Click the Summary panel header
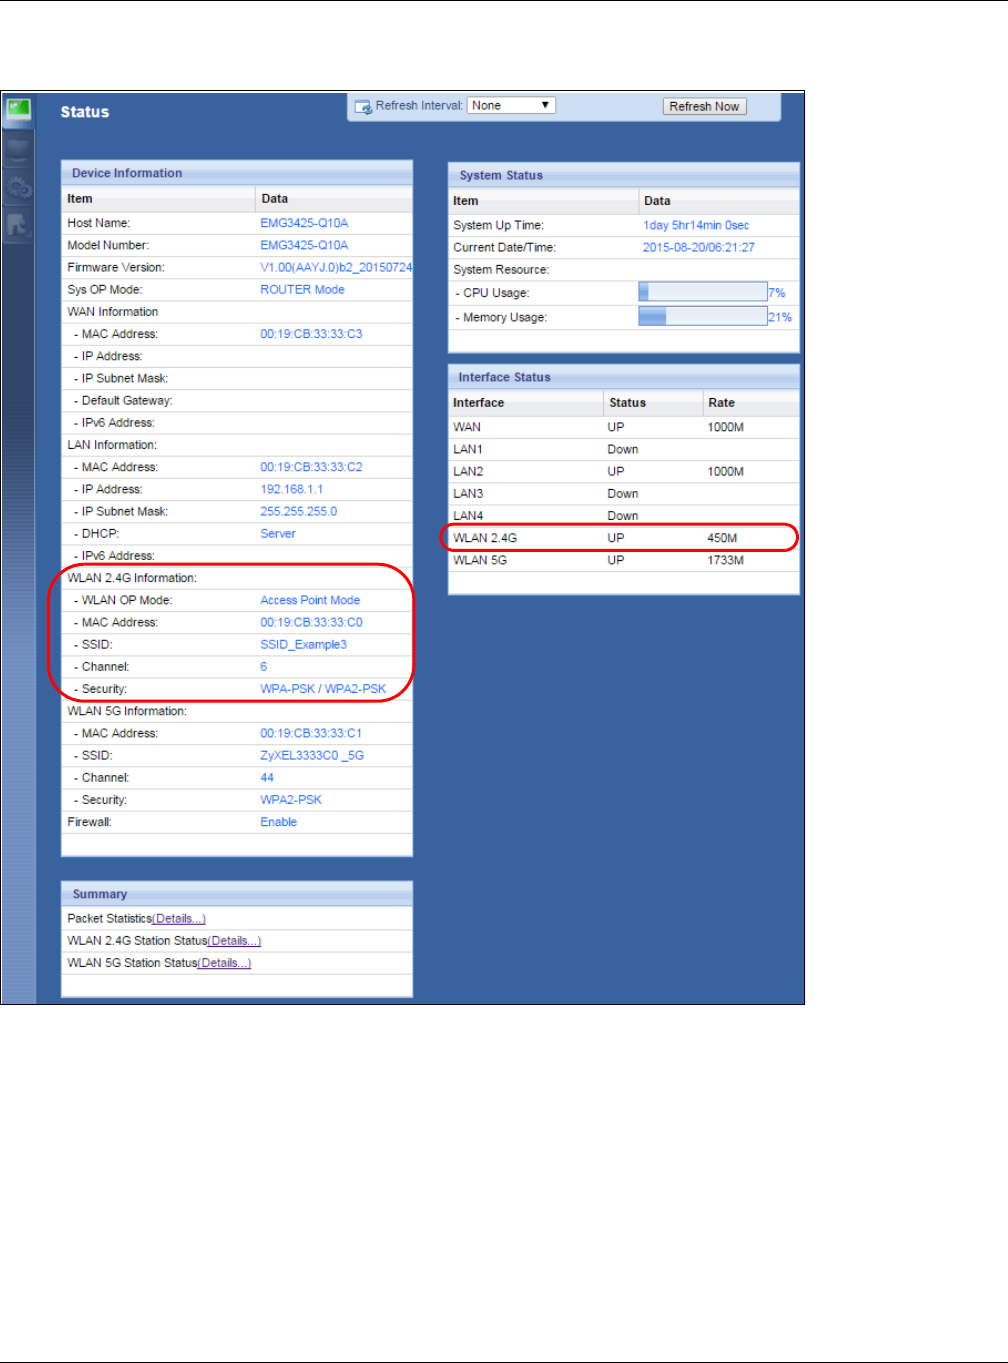1008x1363 pixels. [x=237, y=894]
